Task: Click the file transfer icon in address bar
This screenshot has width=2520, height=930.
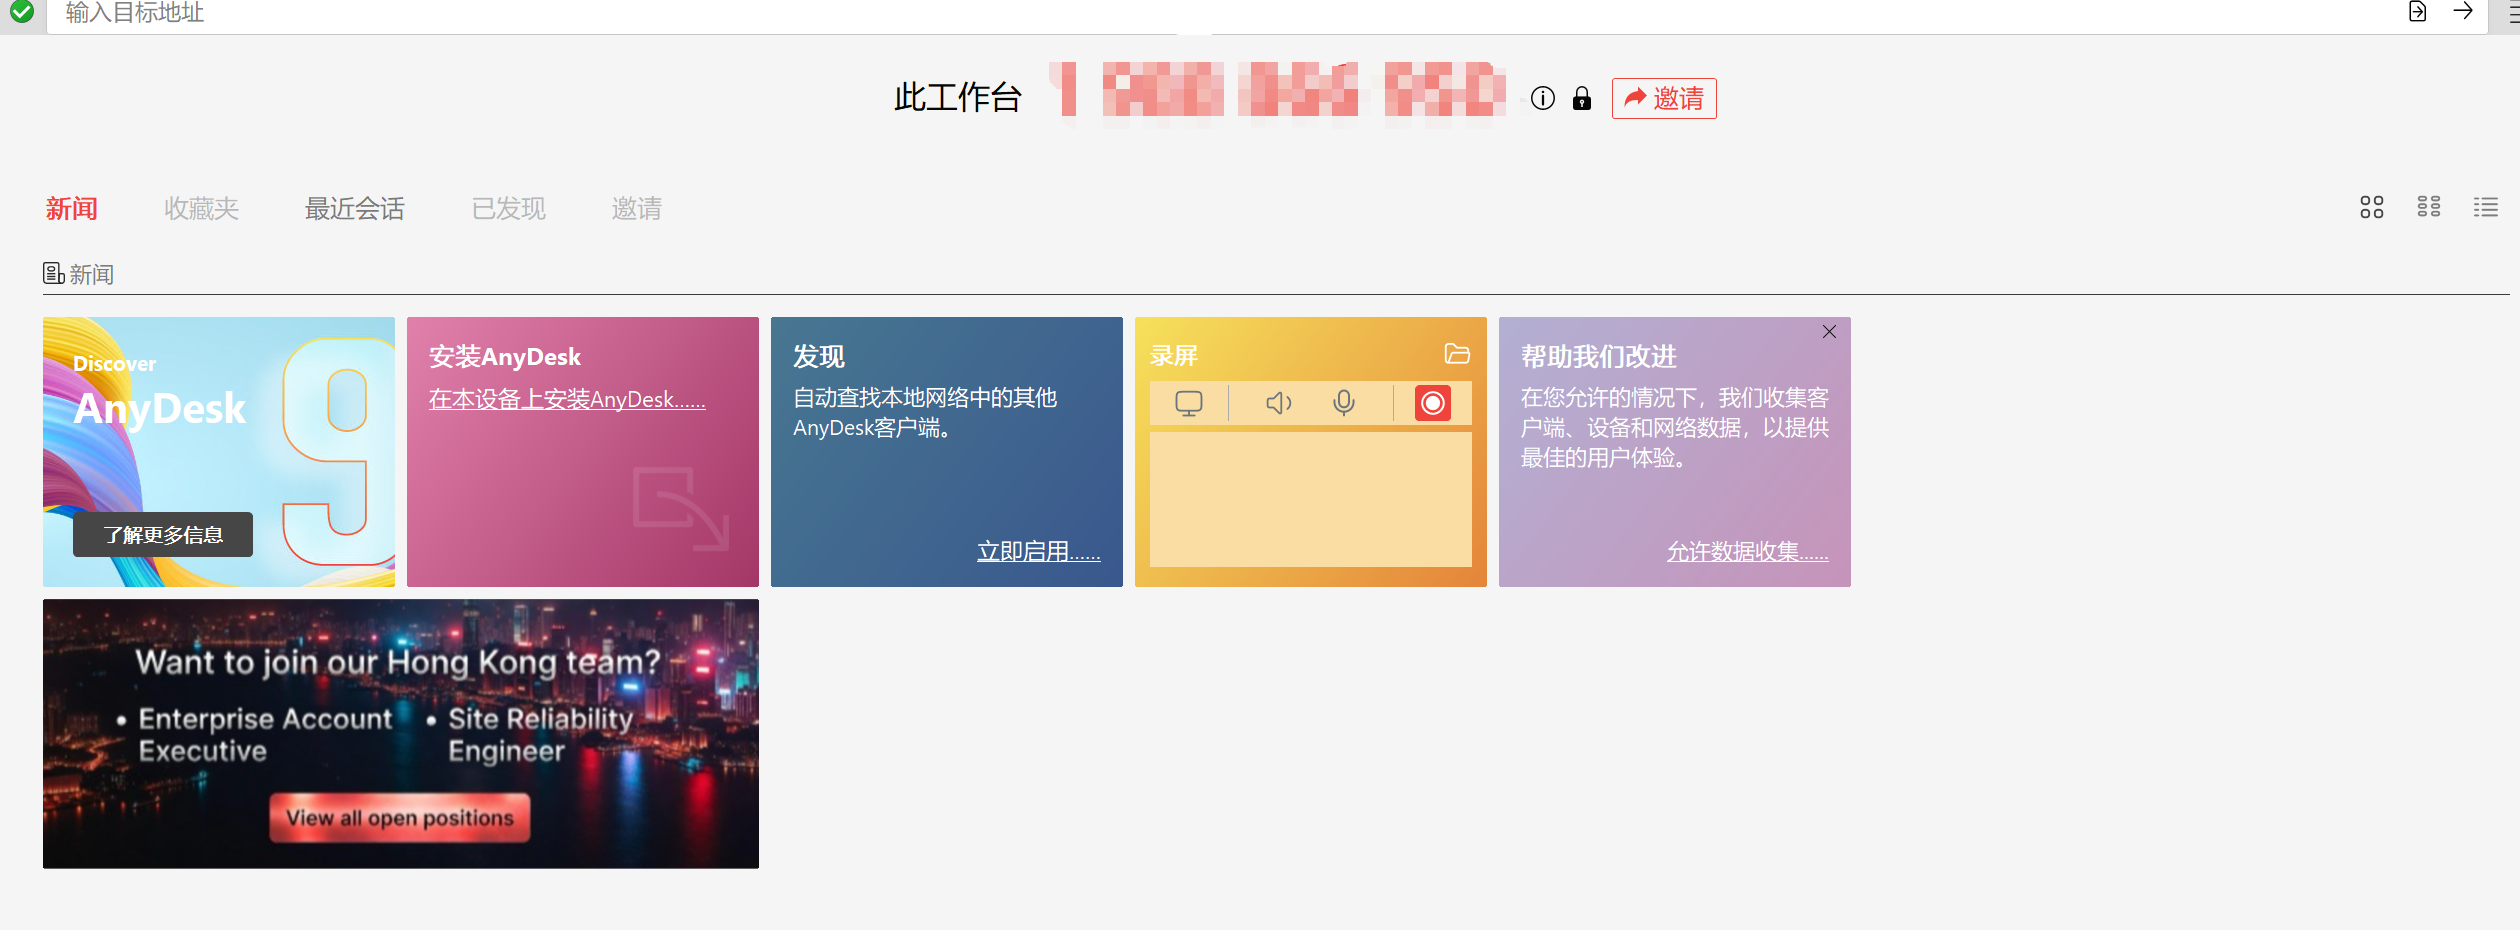Action: (2417, 12)
